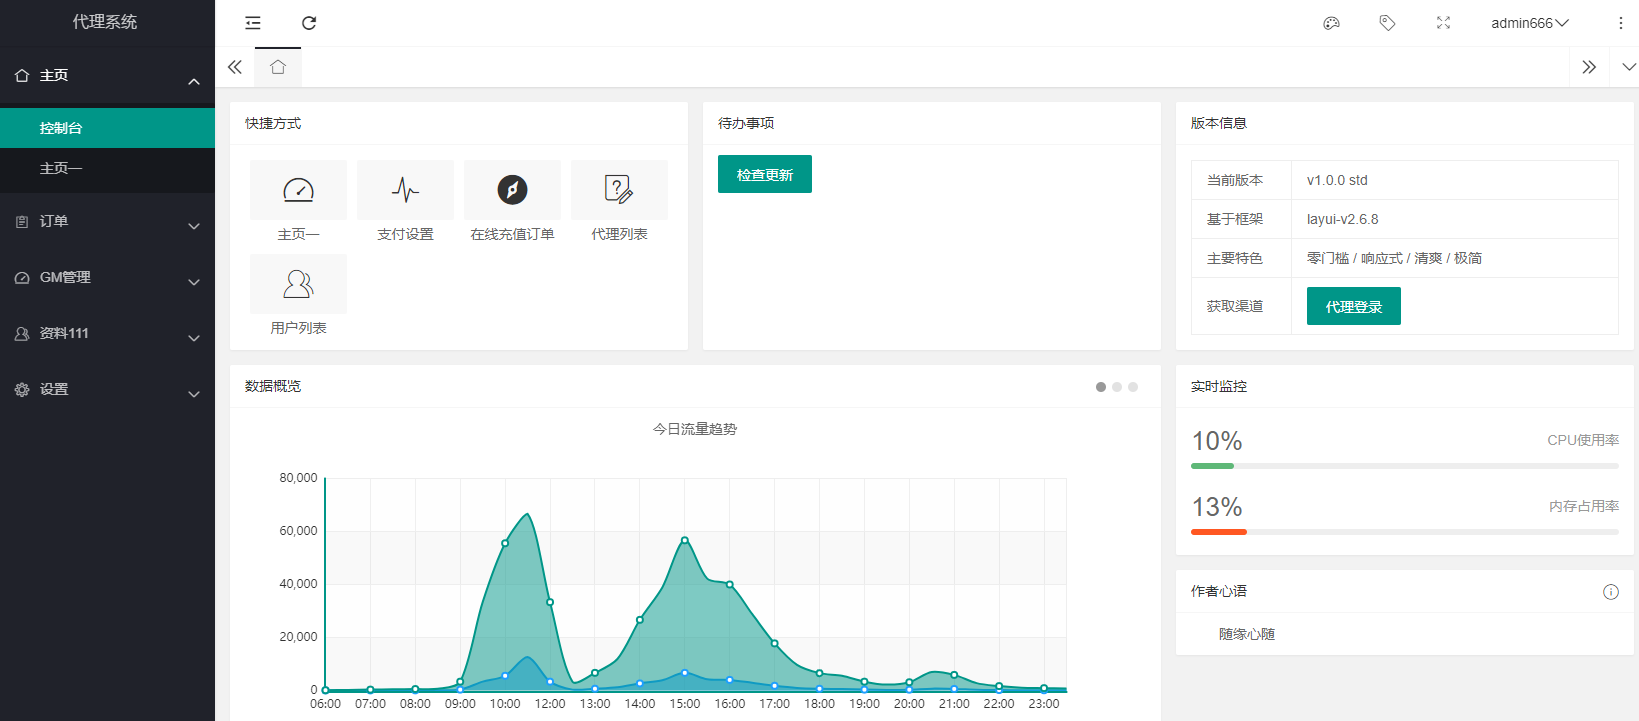Open the tab operations dropdown arrow

click(x=1629, y=67)
